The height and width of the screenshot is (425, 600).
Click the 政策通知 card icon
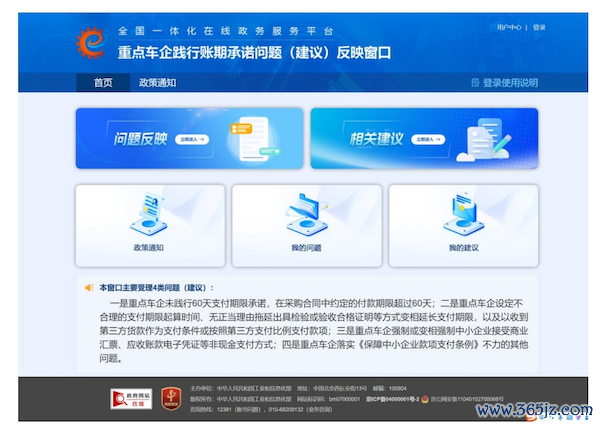[x=149, y=214]
